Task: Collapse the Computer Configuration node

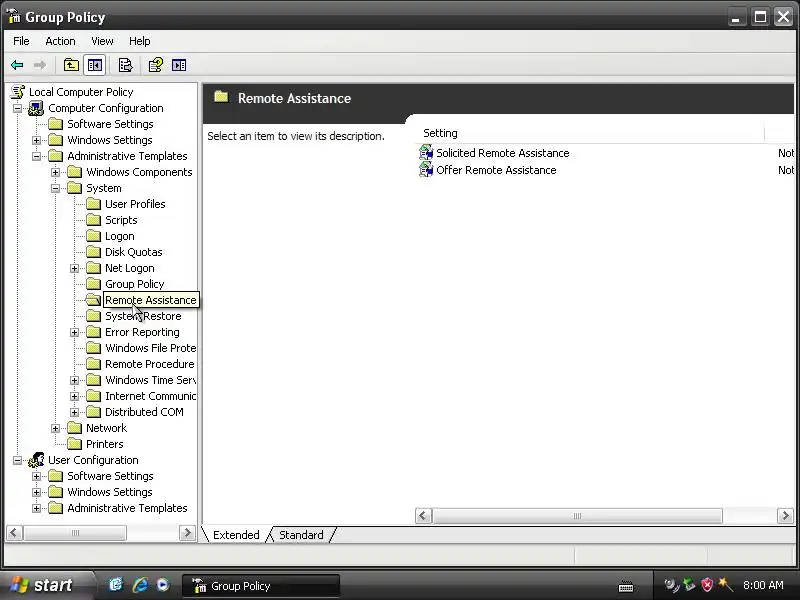Action: 17,108
